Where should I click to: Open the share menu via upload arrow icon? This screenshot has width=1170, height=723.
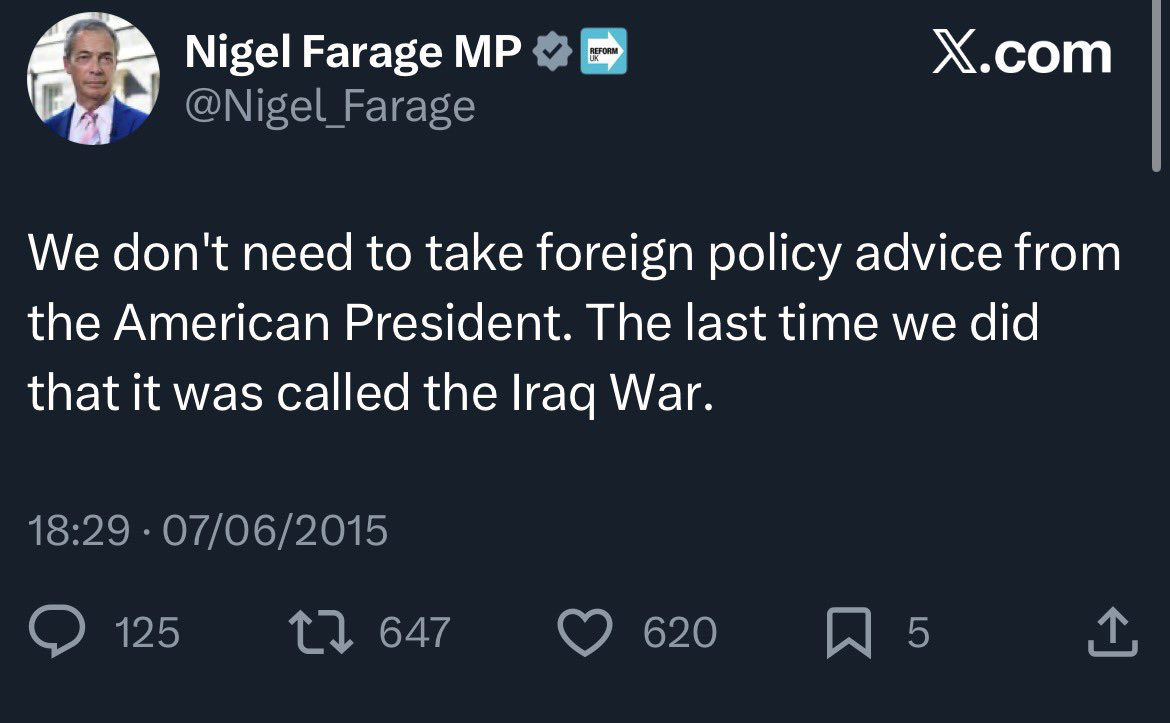(1112, 633)
